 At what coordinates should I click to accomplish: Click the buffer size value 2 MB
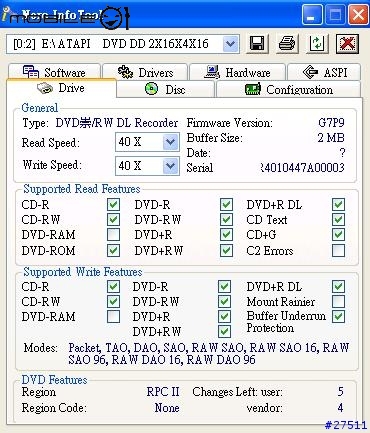pyautogui.click(x=331, y=138)
